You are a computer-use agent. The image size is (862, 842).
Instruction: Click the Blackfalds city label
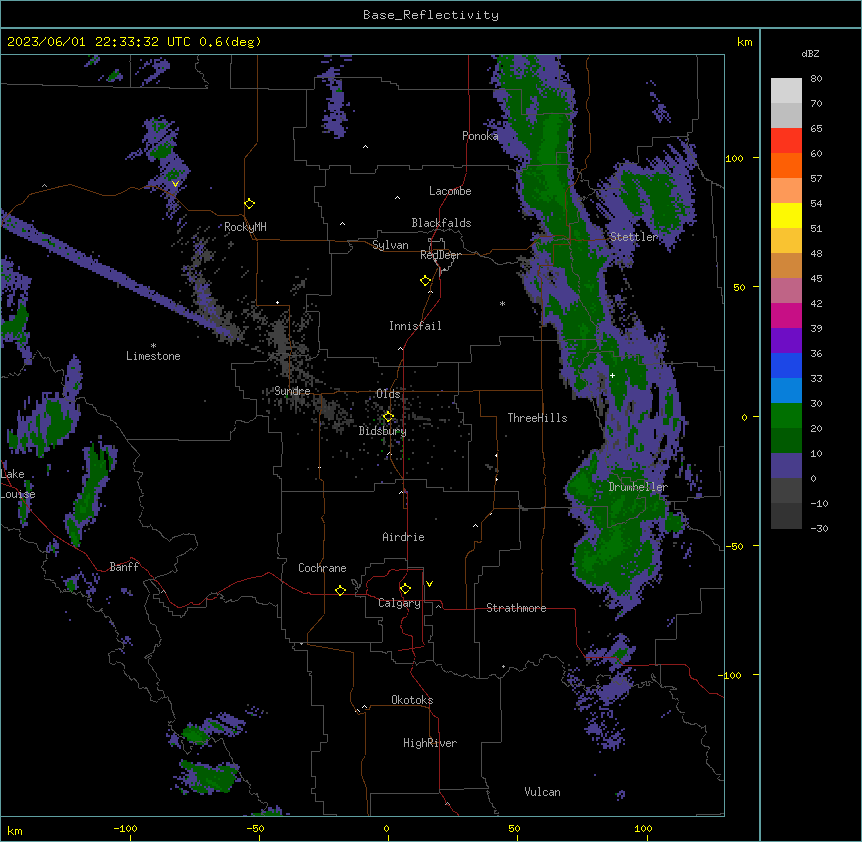coord(441,223)
